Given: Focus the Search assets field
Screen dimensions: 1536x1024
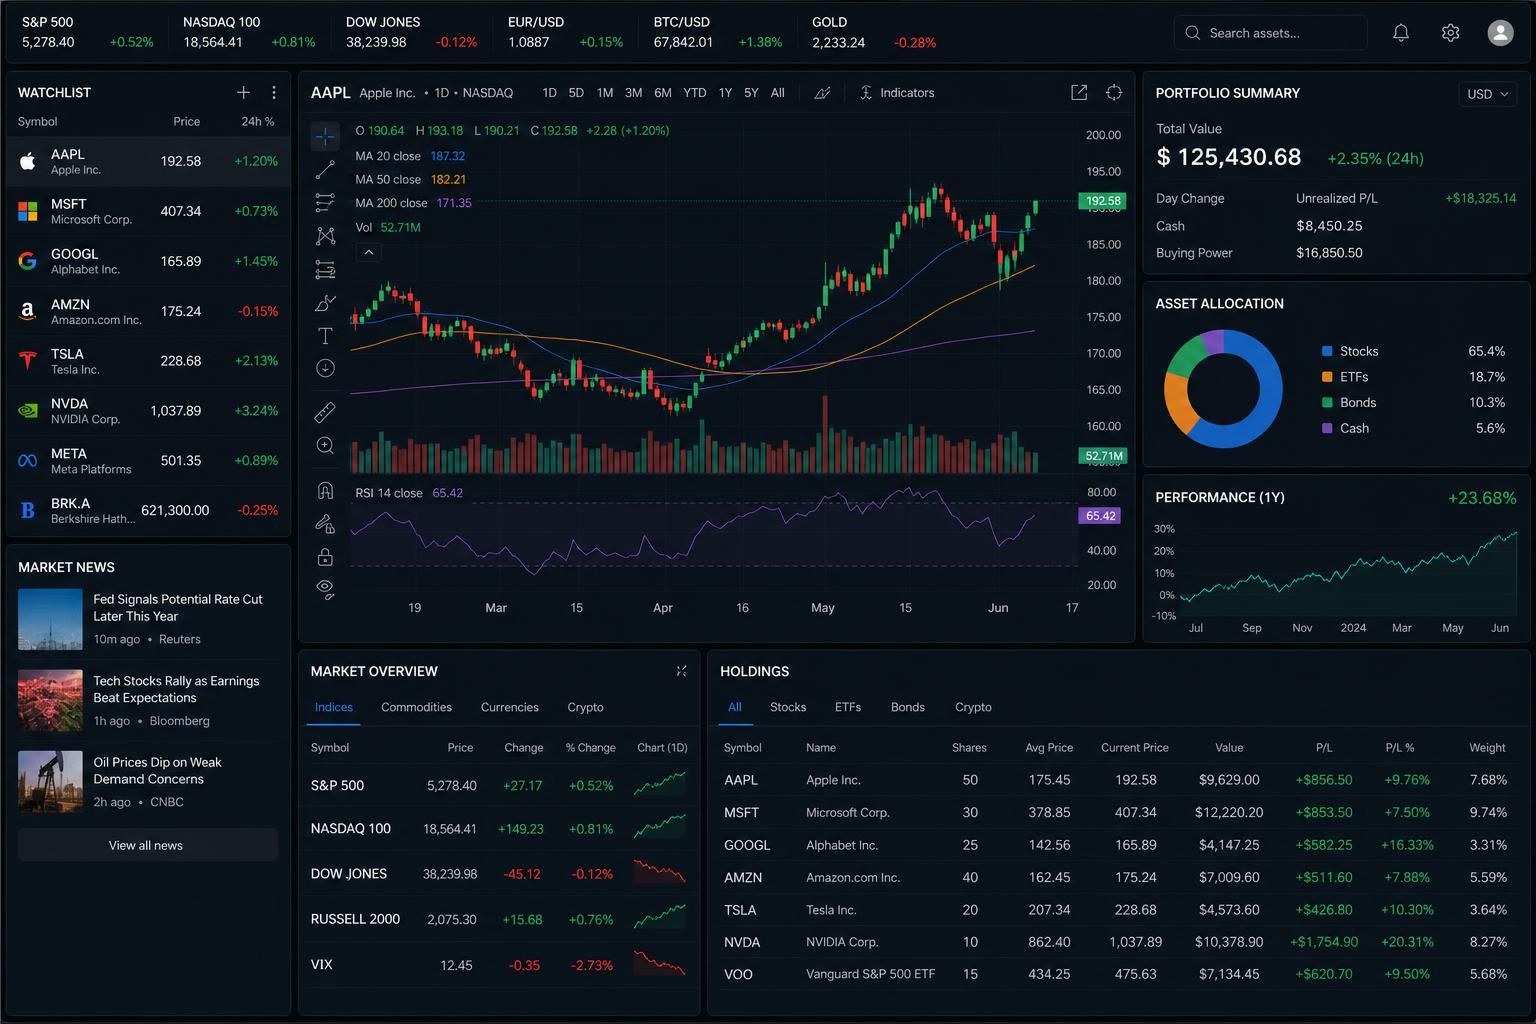Looking at the screenshot, I should [1270, 33].
